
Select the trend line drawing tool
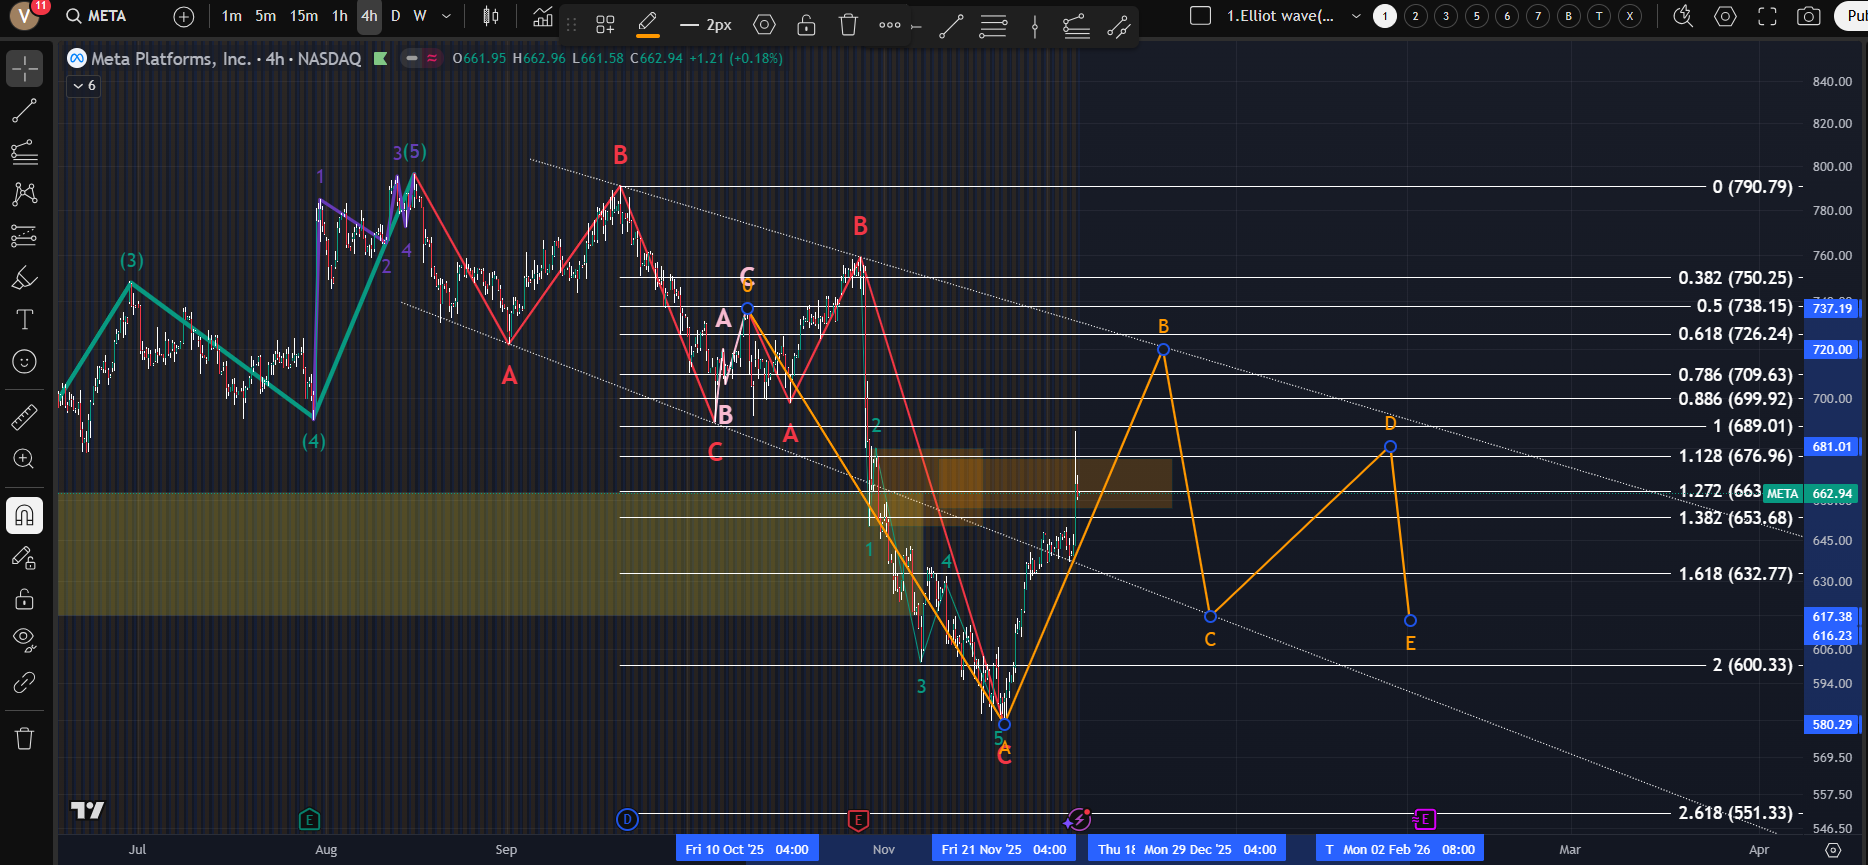tap(24, 111)
